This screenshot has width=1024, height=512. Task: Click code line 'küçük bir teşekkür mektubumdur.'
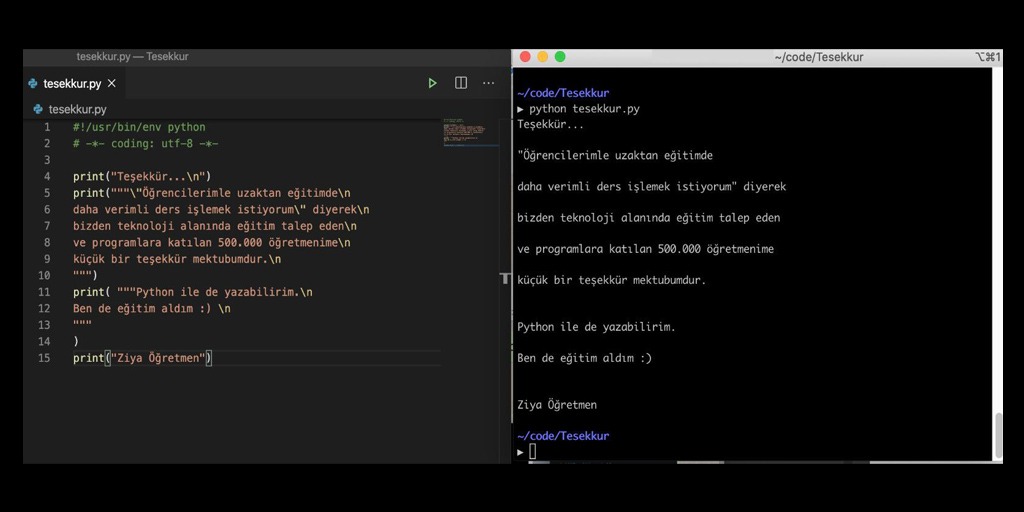[177, 259]
